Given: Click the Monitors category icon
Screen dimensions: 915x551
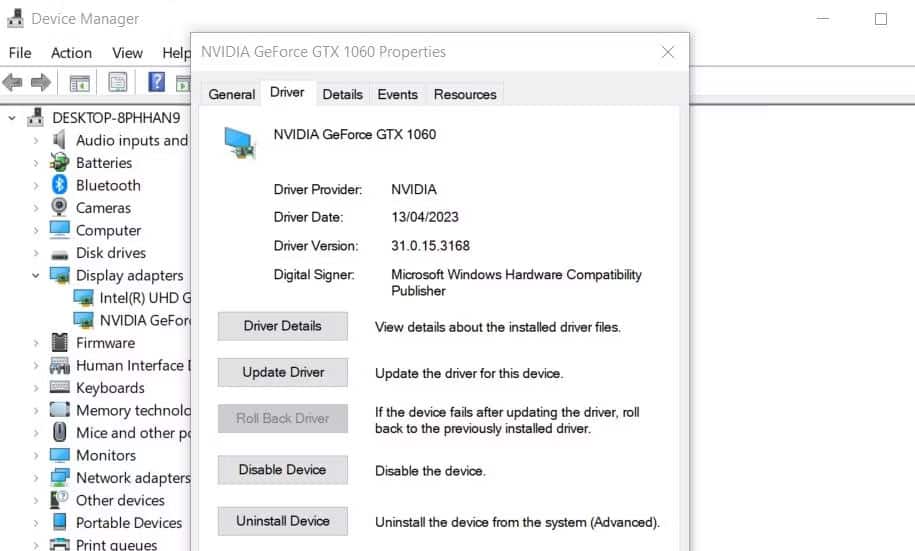Looking at the screenshot, I should click(60, 455).
